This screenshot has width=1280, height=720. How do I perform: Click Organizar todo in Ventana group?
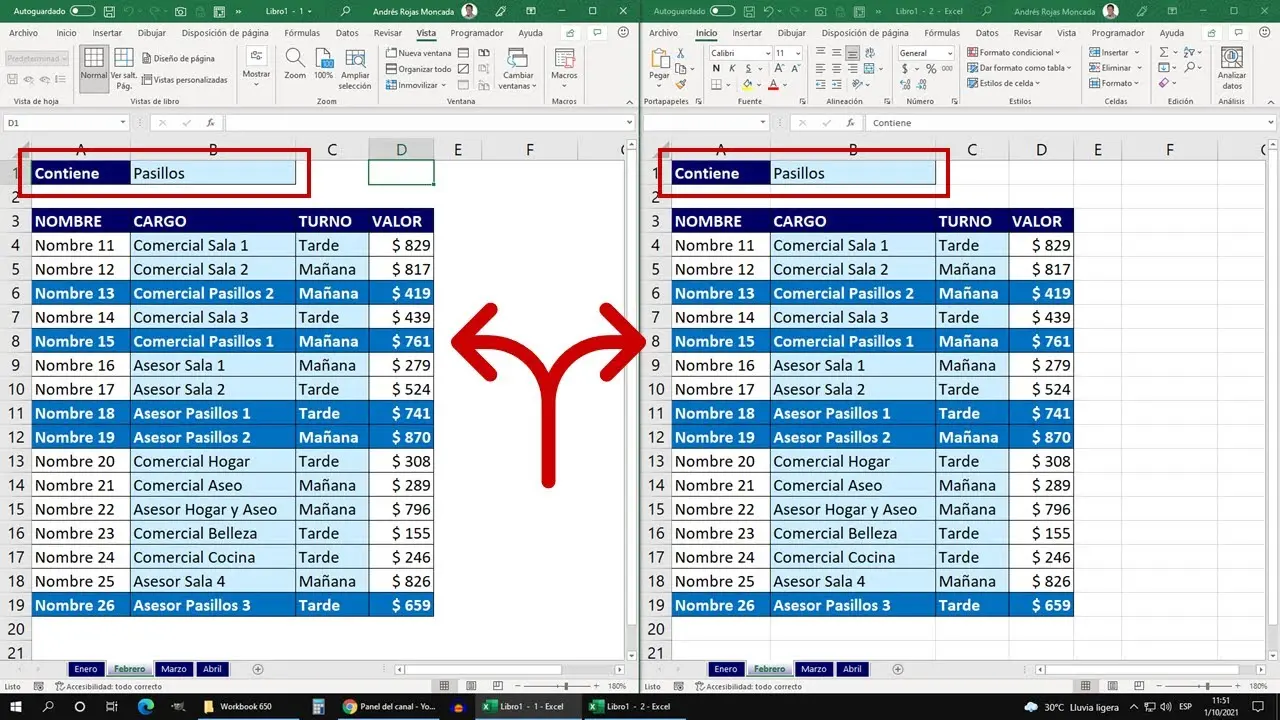(418, 69)
